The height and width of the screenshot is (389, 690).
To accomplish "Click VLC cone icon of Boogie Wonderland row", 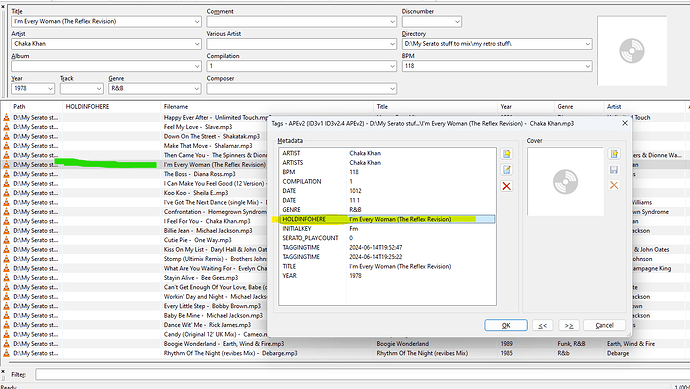I will point(6,344).
